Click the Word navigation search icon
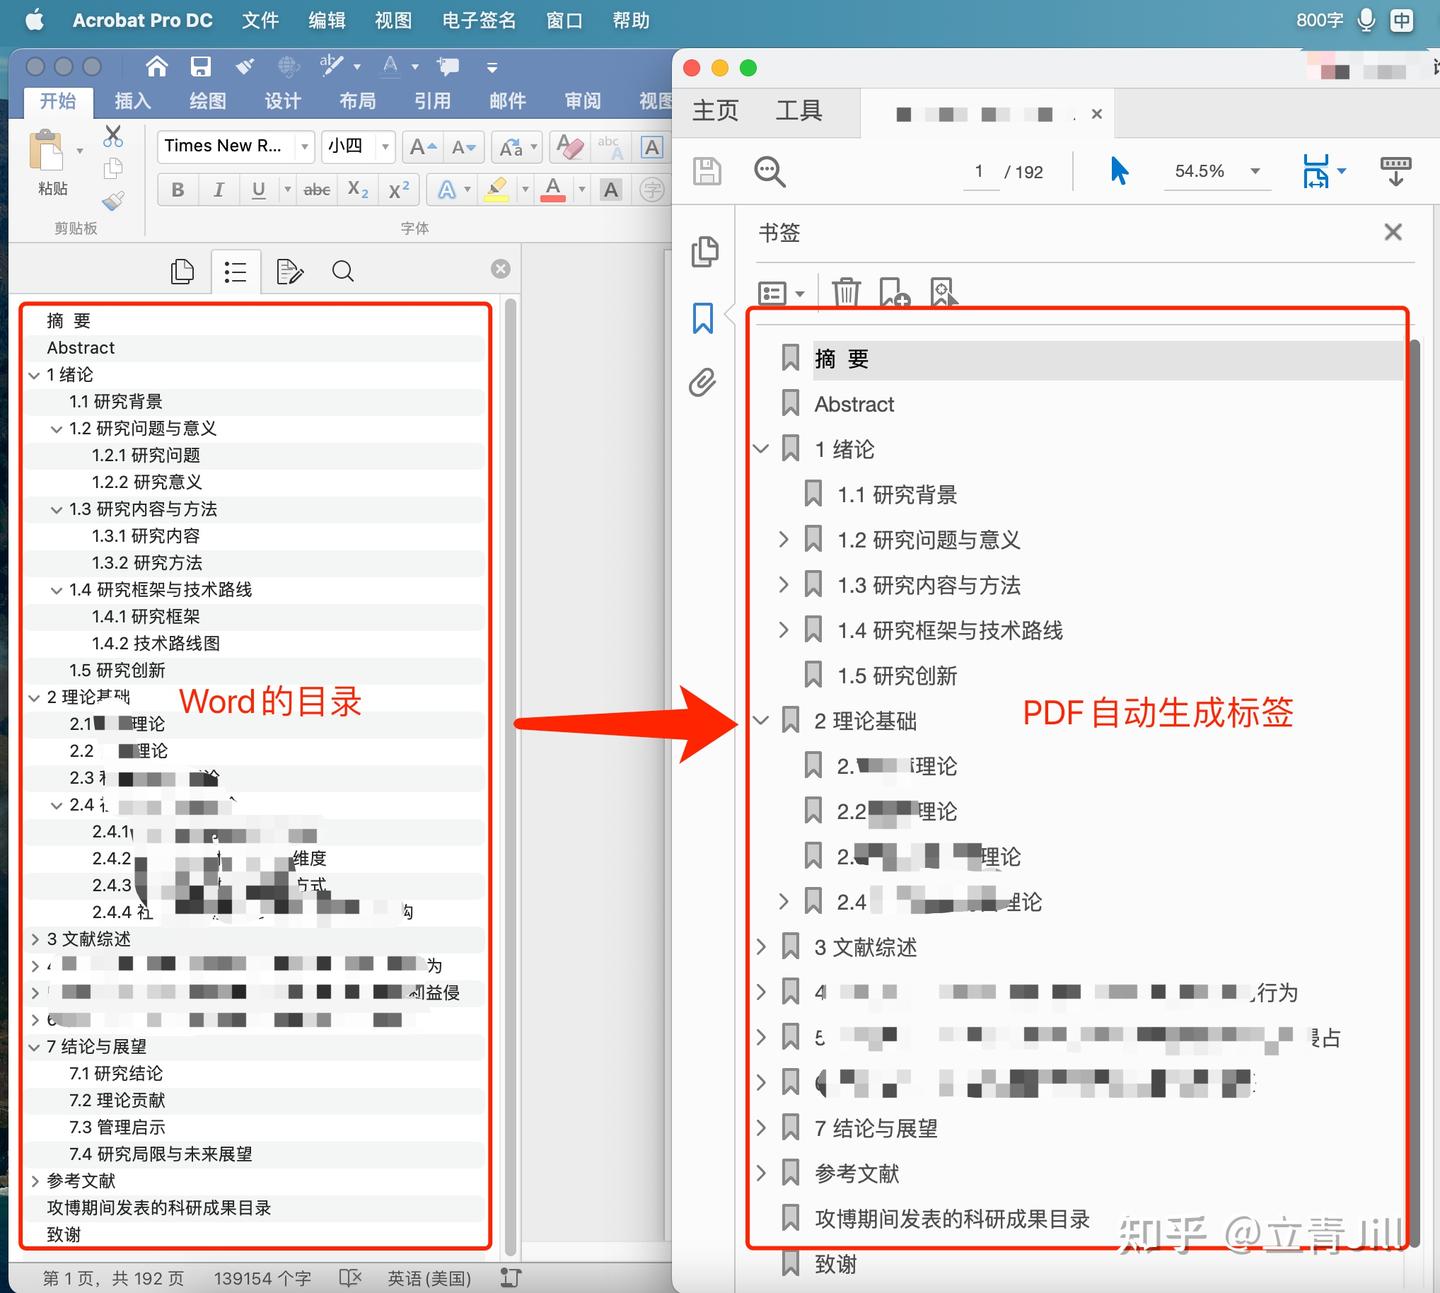Image resolution: width=1440 pixels, height=1293 pixels. click(343, 271)
